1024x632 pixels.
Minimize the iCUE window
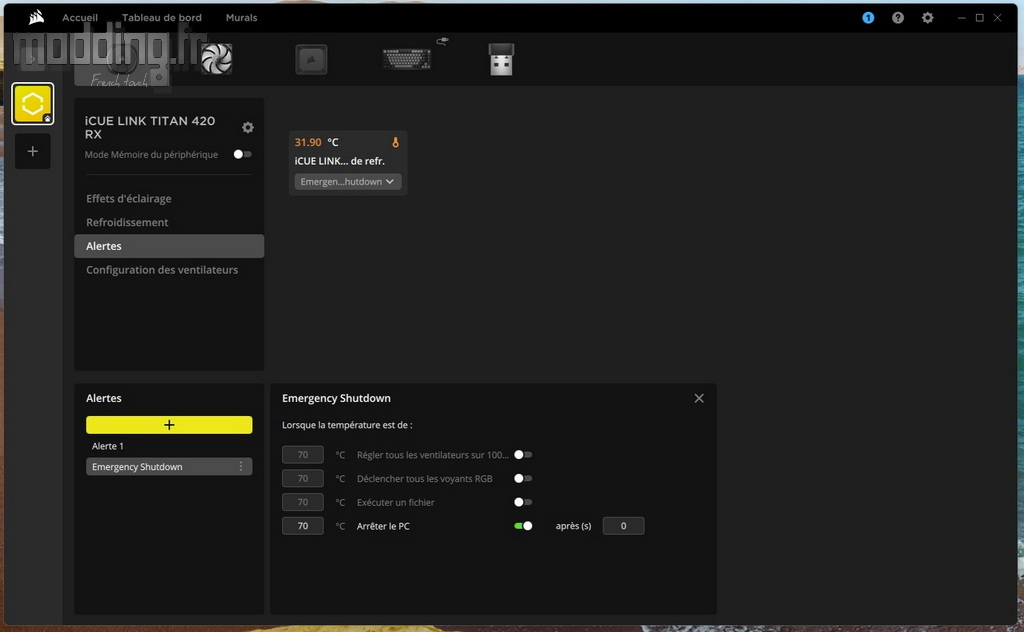click(x=961, y=18)
